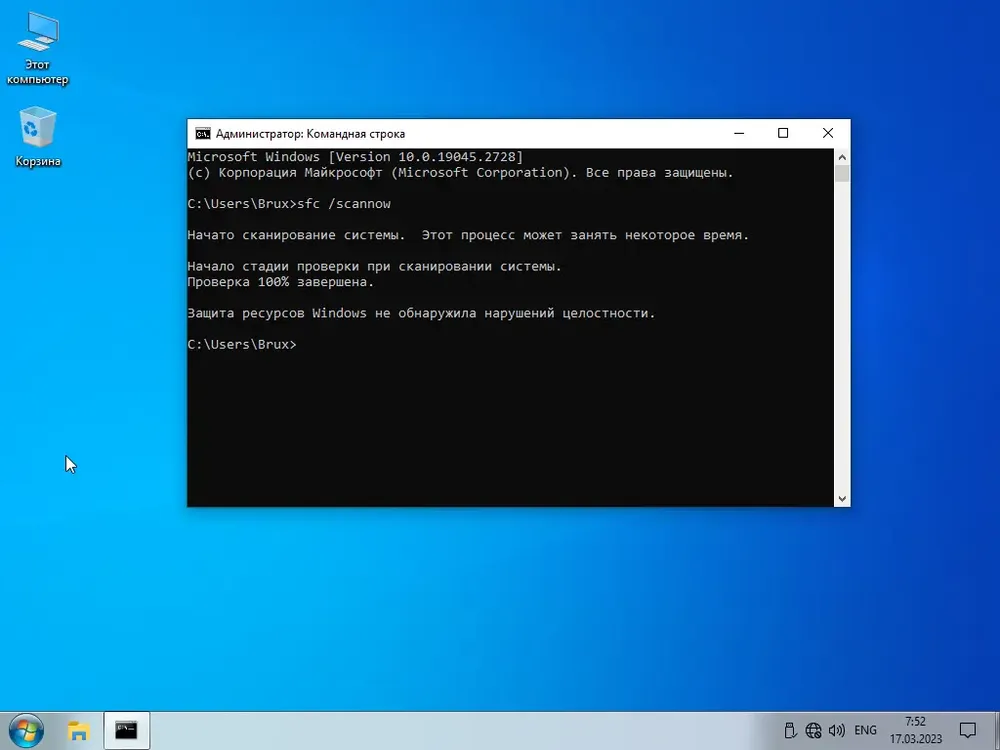The width and height of the screenshot is (1000, 750).
Task: Maximize the Командная строка window
Action: 783,133
